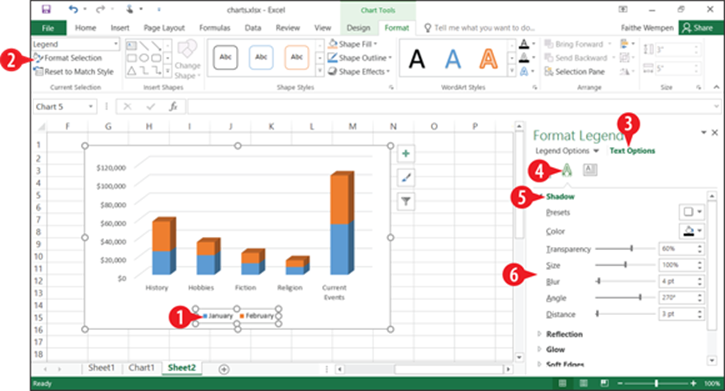725x391 pixels.
Task: Choose the blue WordArt style A
Action: pos(453,59)
